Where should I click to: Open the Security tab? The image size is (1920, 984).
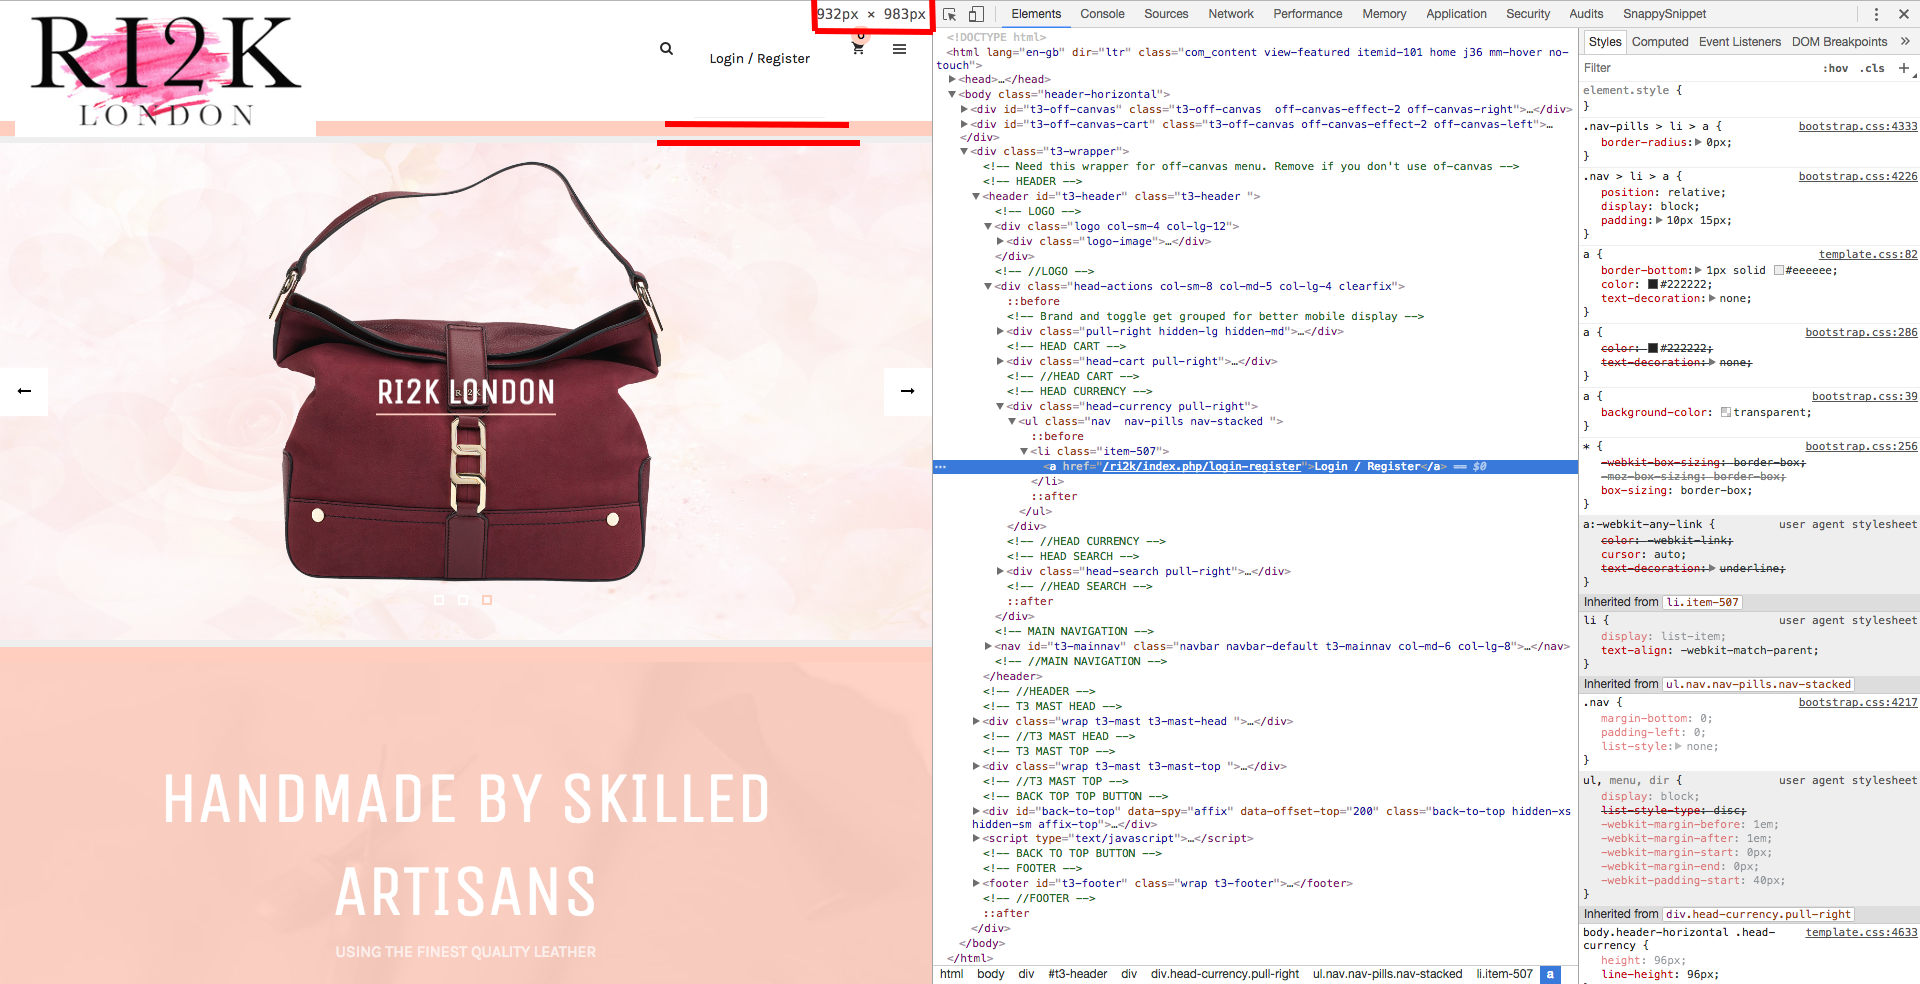[1528, 14]
